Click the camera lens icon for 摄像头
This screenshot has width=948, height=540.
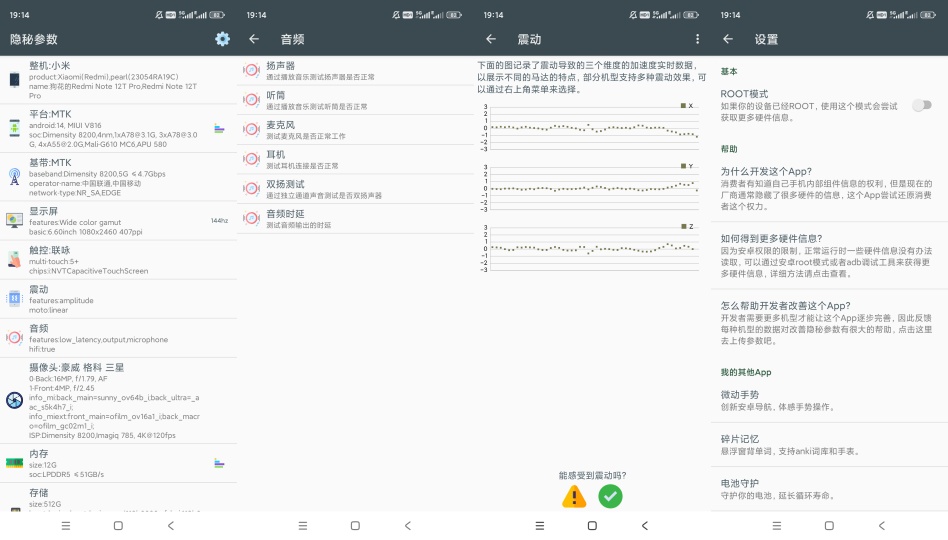[x=14, y=400]
